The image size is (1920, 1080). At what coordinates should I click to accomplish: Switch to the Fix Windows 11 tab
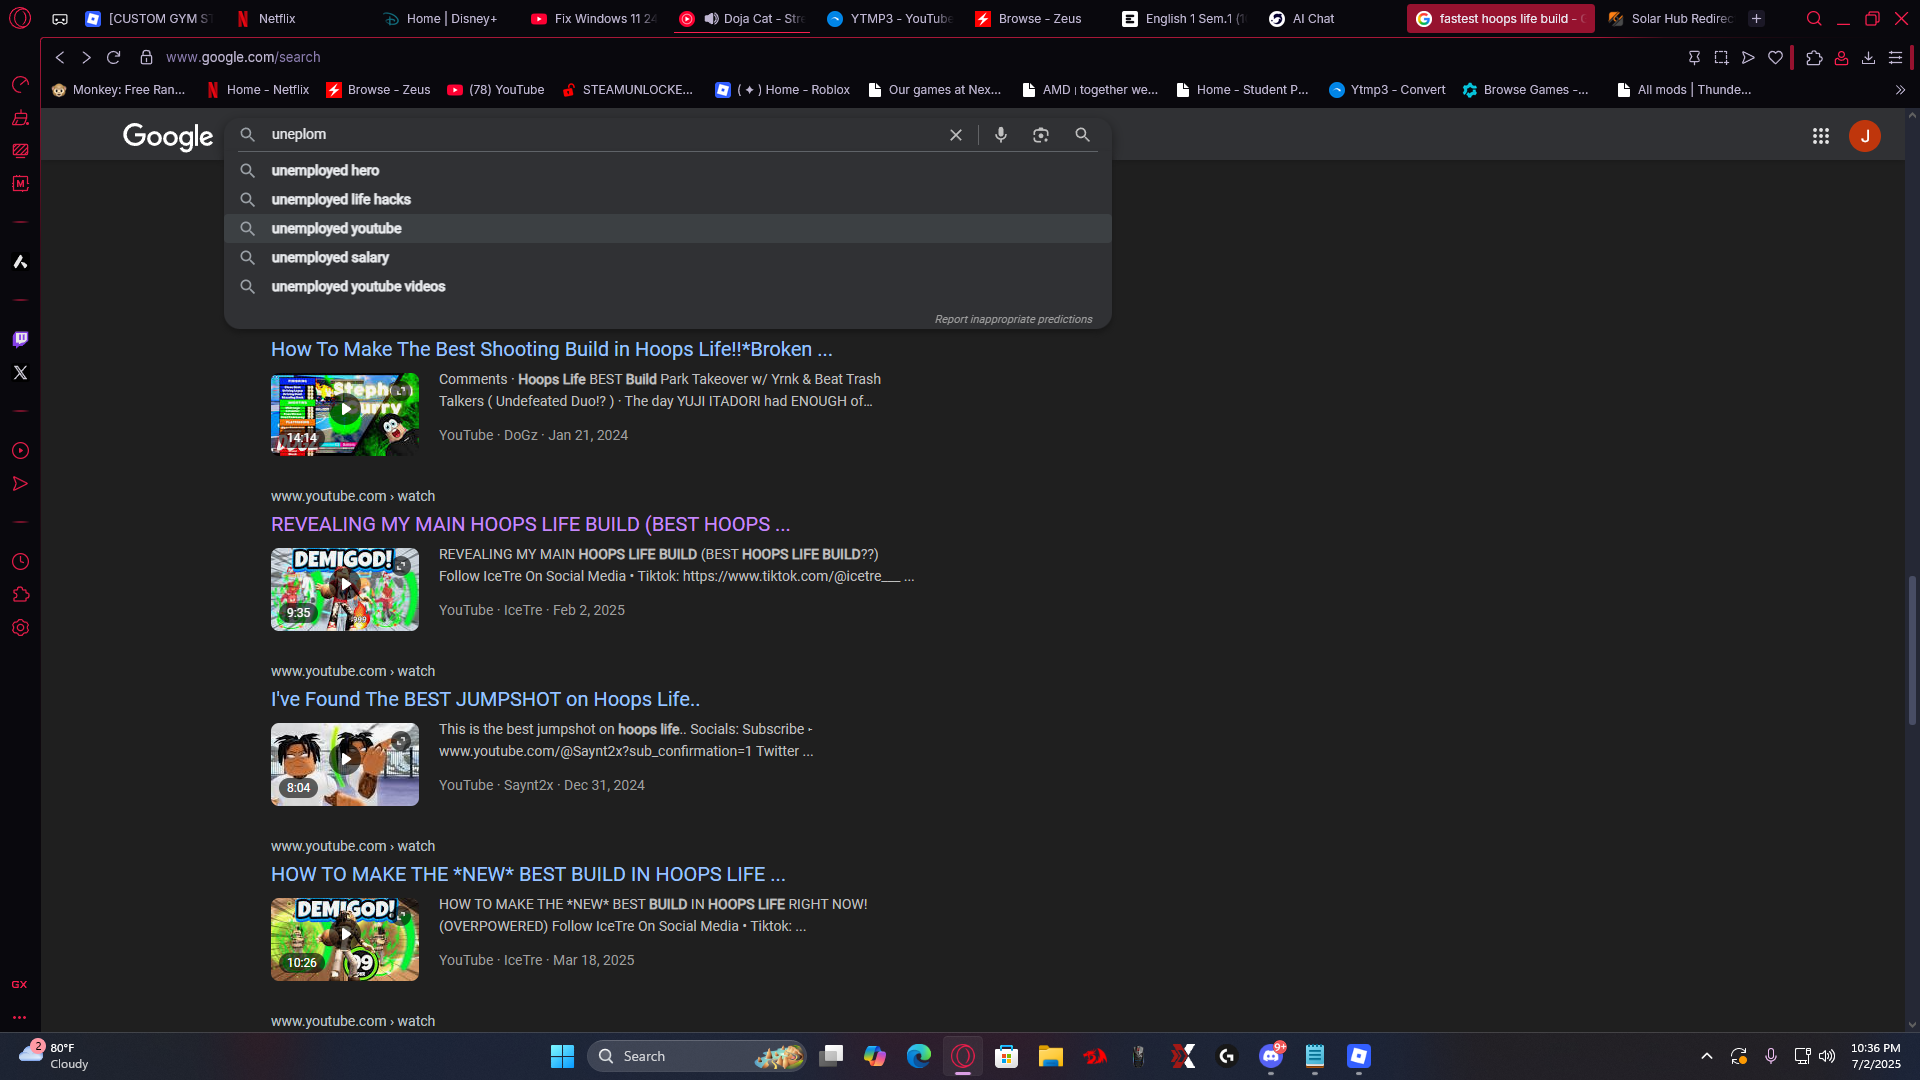[x=594, y=19]
